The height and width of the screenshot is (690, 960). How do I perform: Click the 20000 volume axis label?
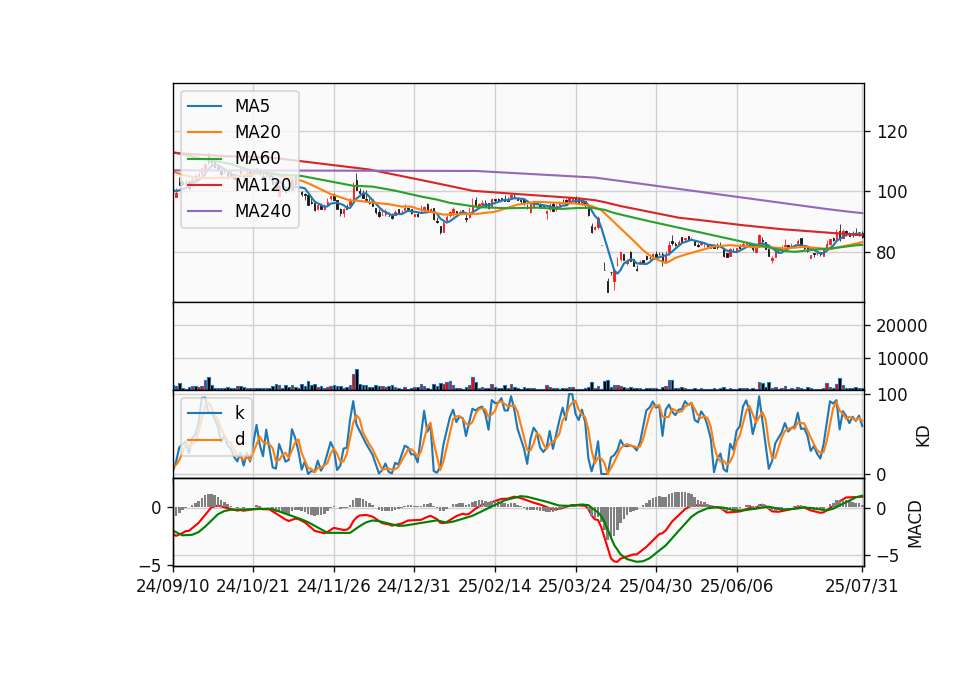click(x=902, y=326)
